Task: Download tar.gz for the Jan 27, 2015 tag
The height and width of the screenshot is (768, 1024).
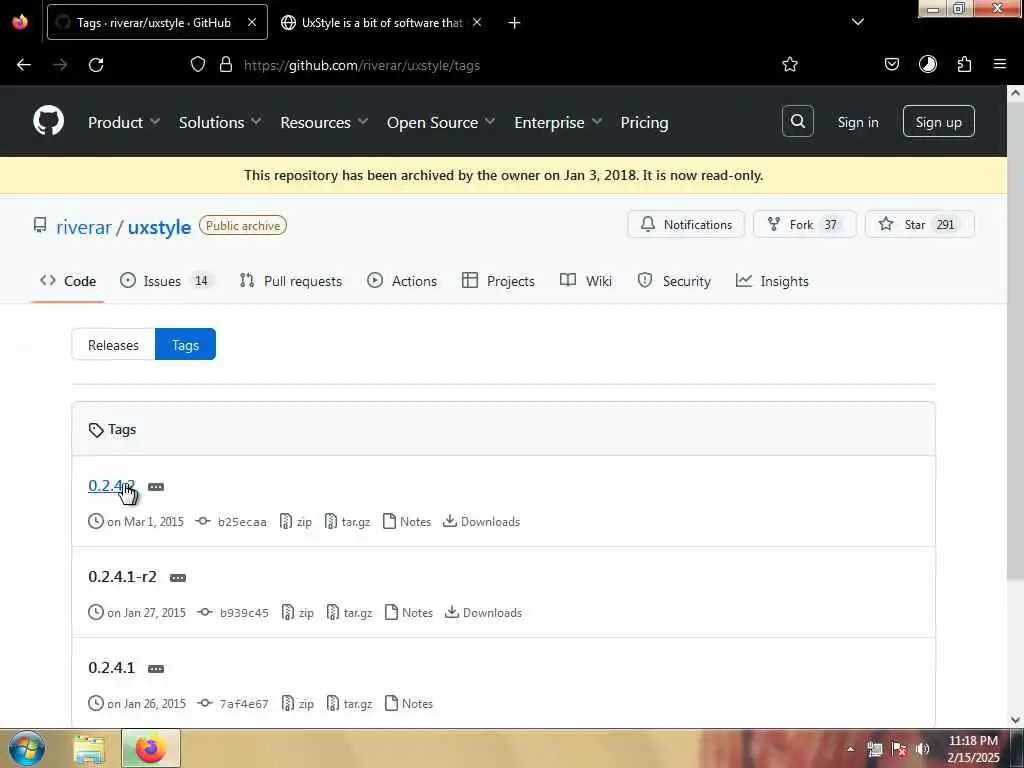Action: click(349, 612)
